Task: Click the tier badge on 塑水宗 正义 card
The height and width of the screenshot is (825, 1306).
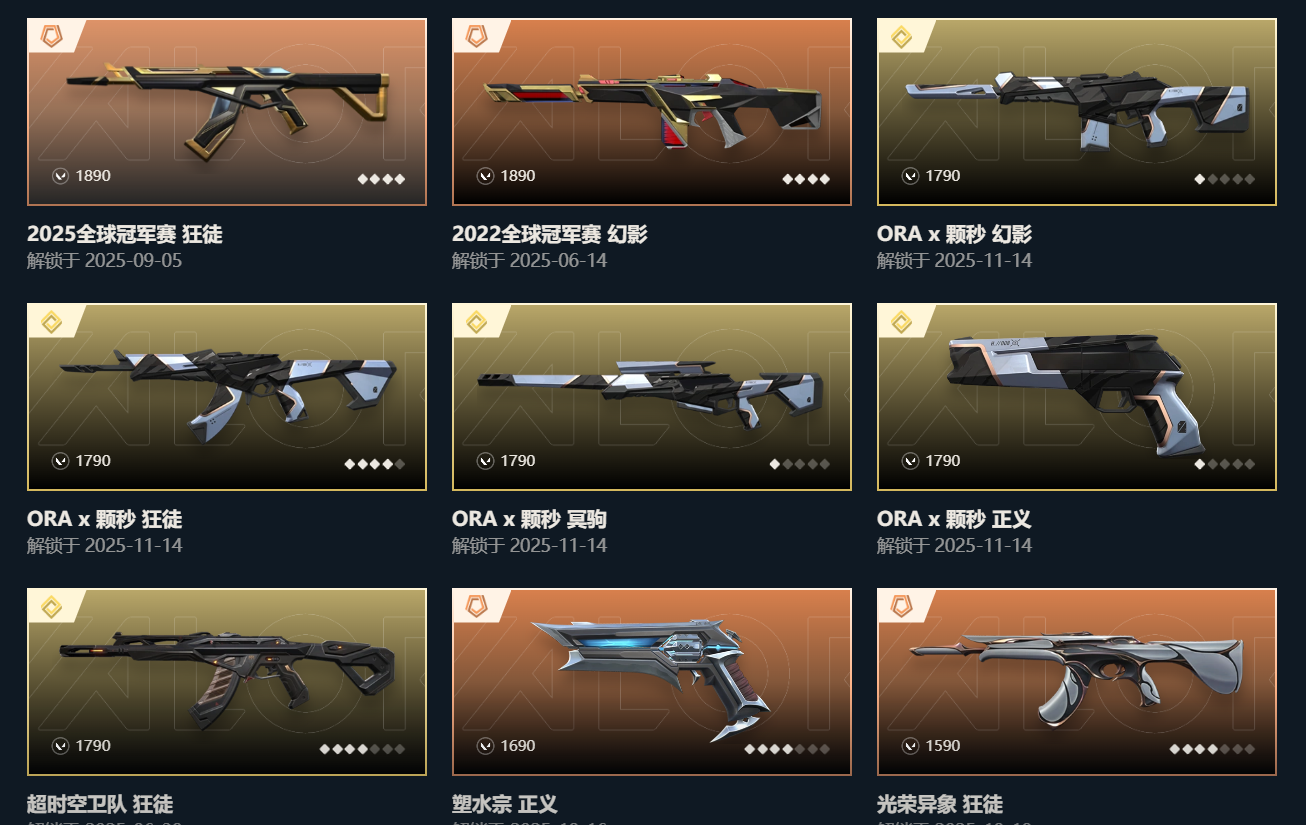Action: click(476, 607)
